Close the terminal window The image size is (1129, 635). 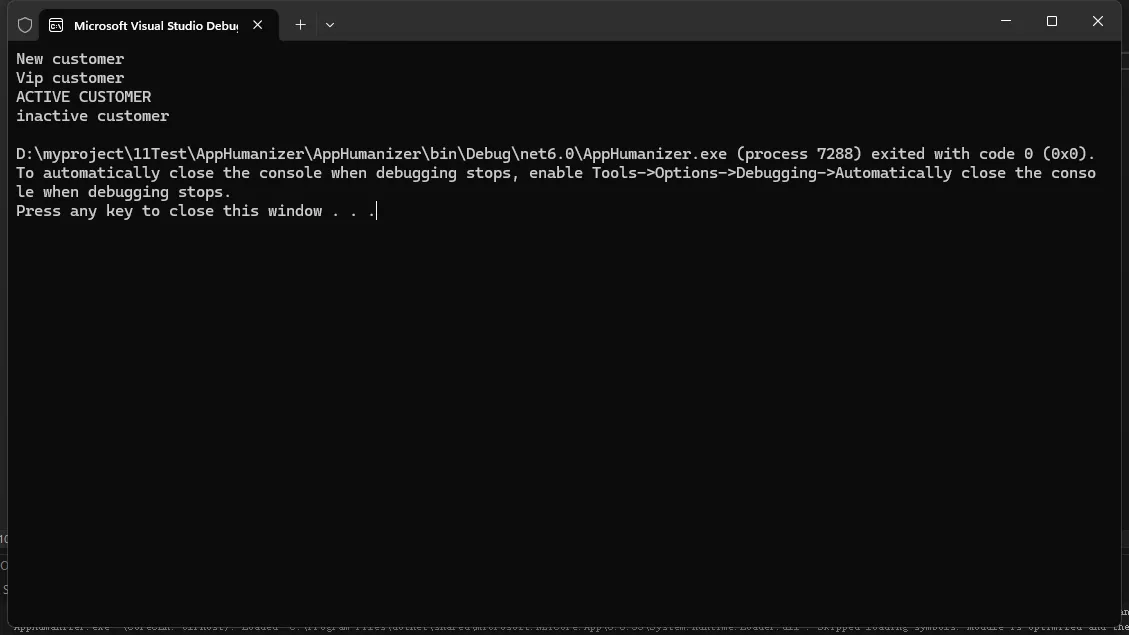1097,21
